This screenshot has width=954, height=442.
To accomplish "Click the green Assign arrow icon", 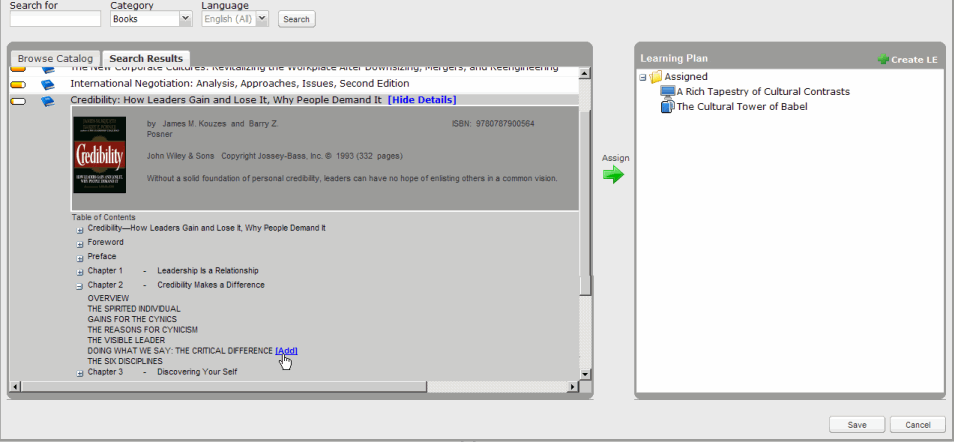I will 613,175.
